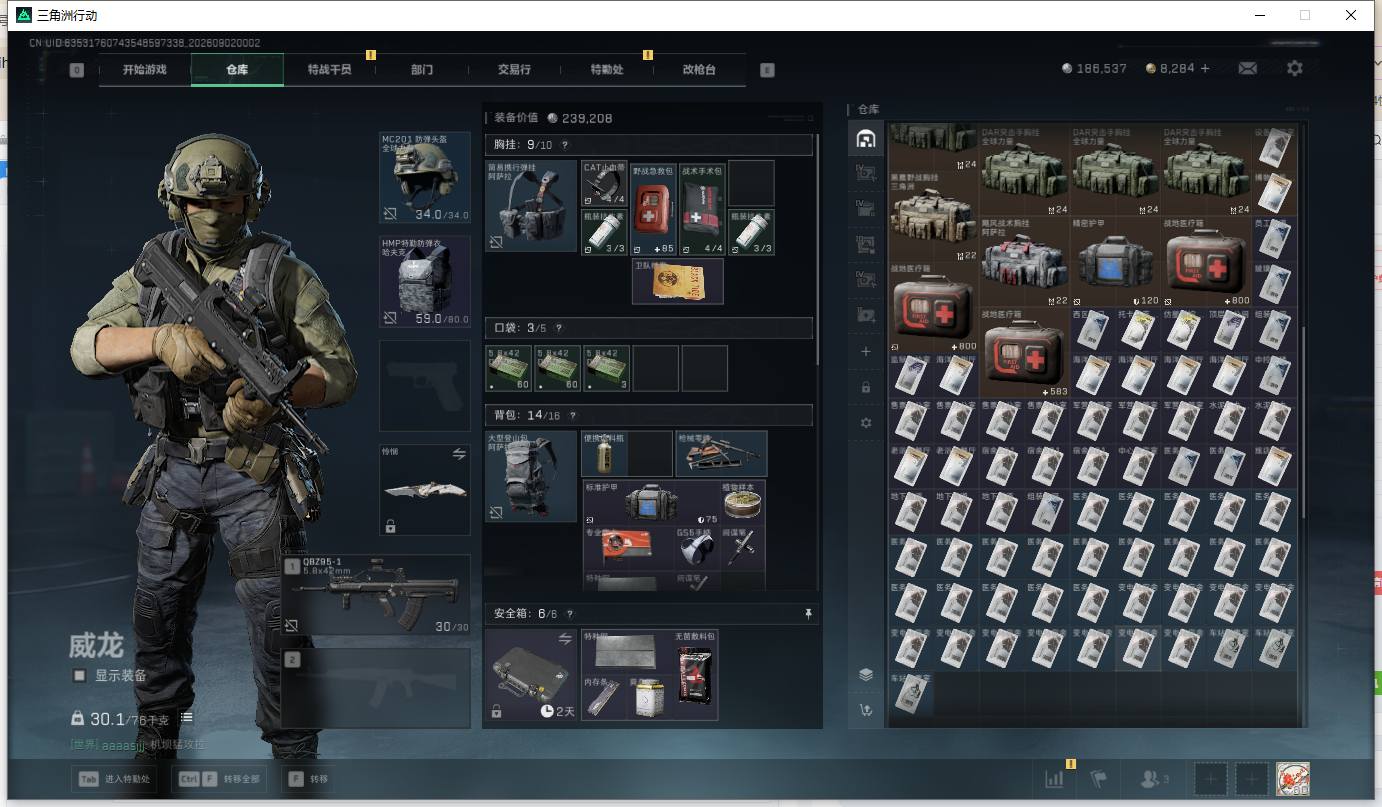Click the empty pistol slot
The width and height of the screenshot is (1382, 807).
(425, 385)
